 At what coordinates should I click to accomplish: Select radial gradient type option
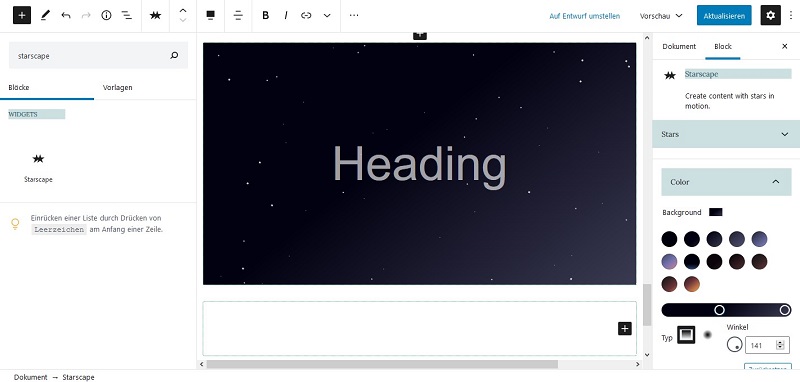(708, 335)
